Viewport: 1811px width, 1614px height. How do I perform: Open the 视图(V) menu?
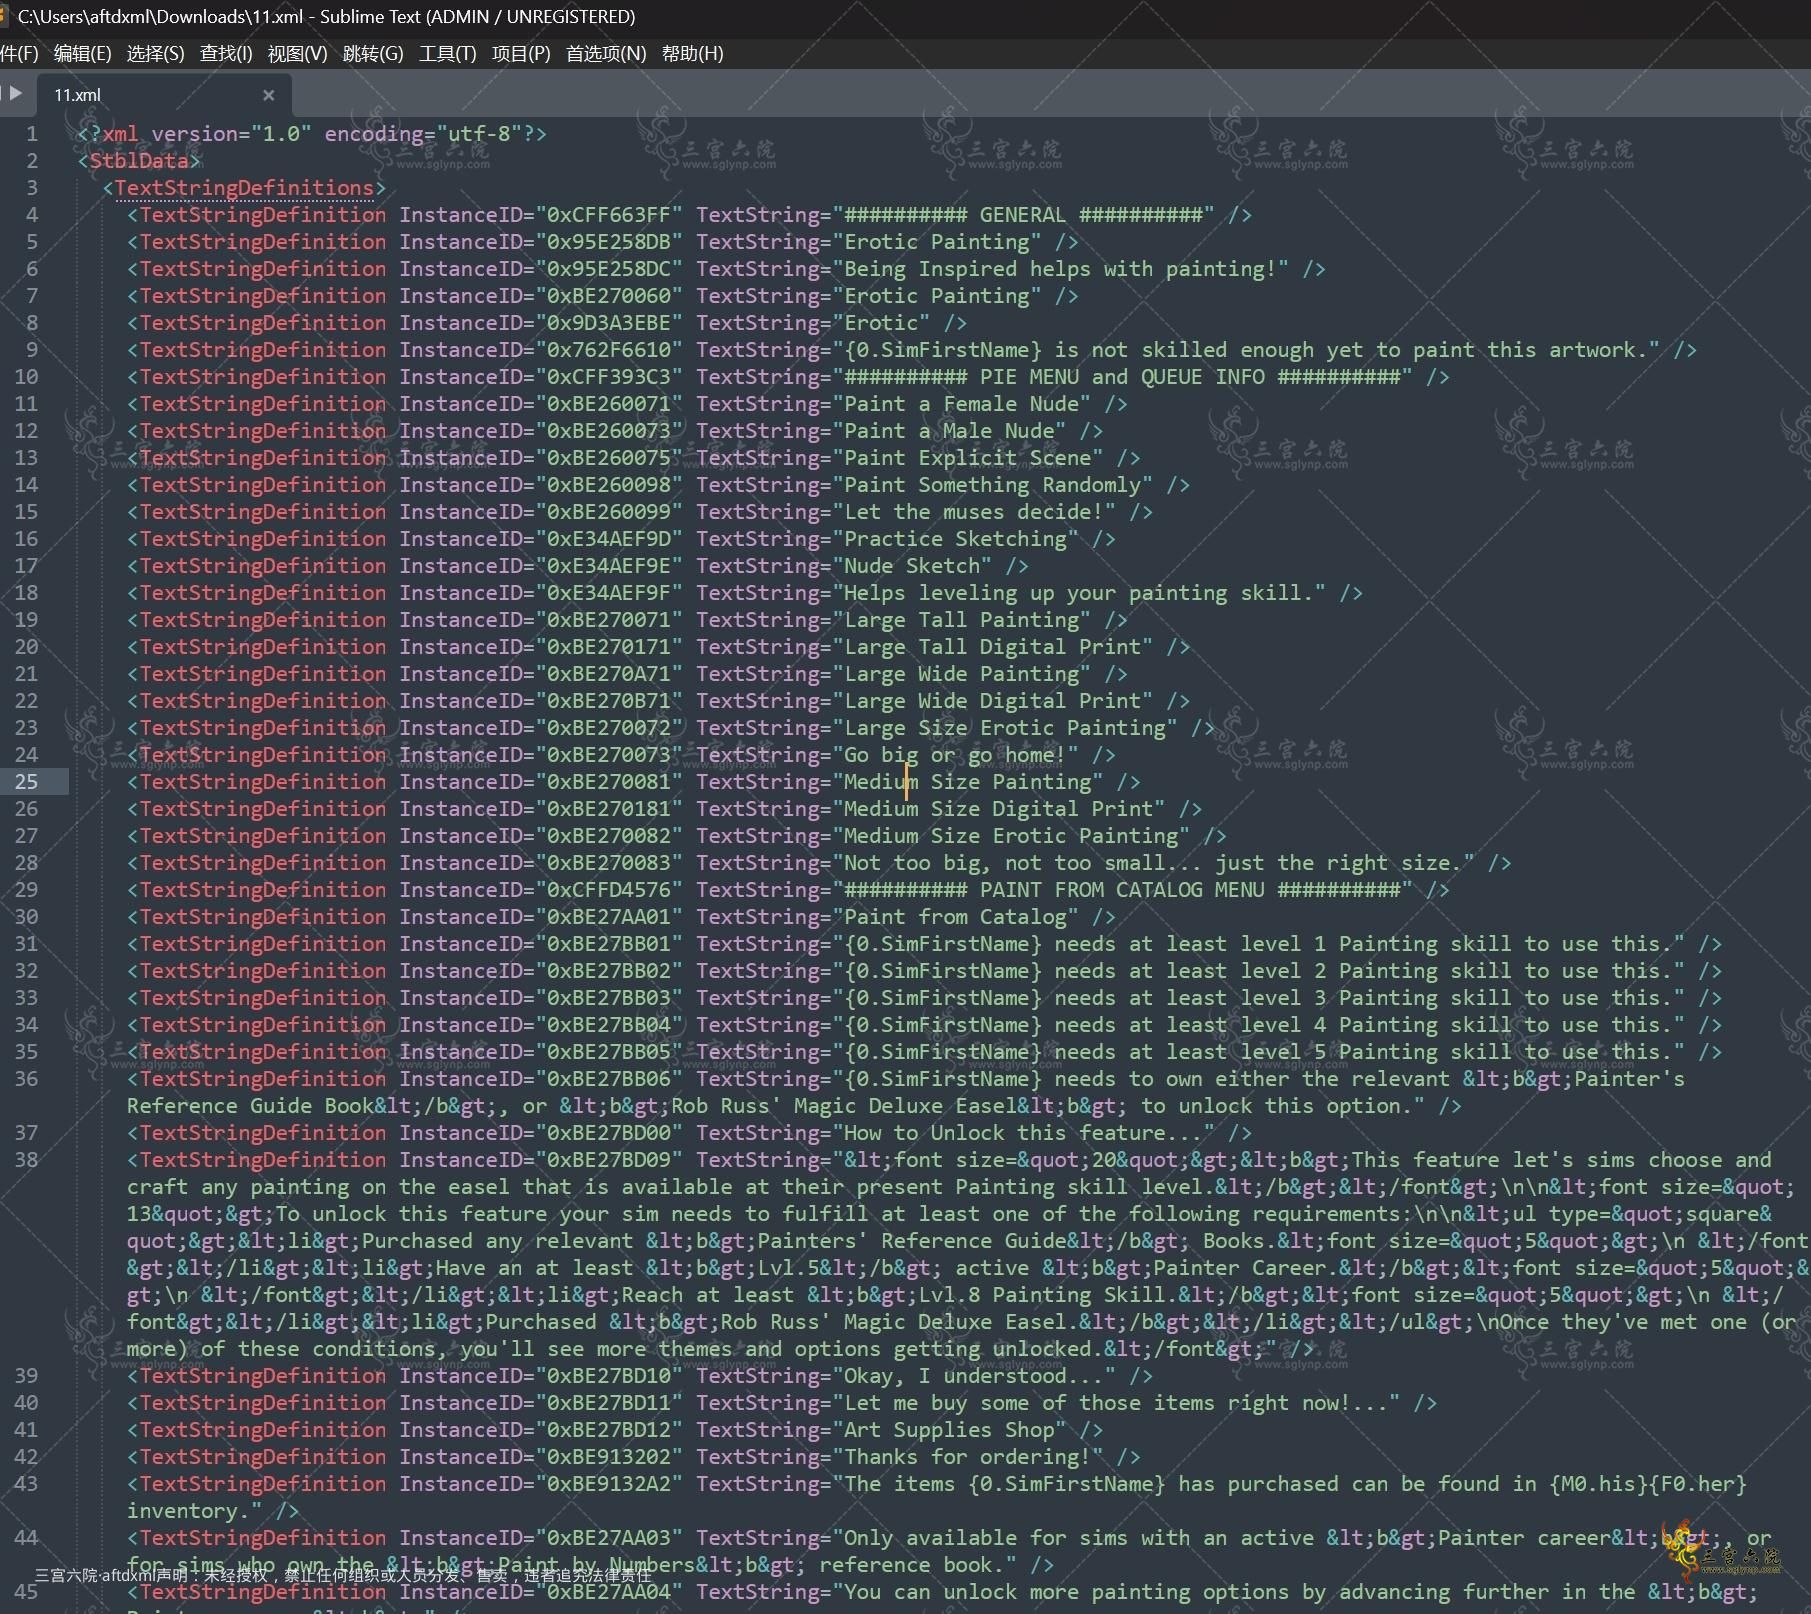pos(297,54)
